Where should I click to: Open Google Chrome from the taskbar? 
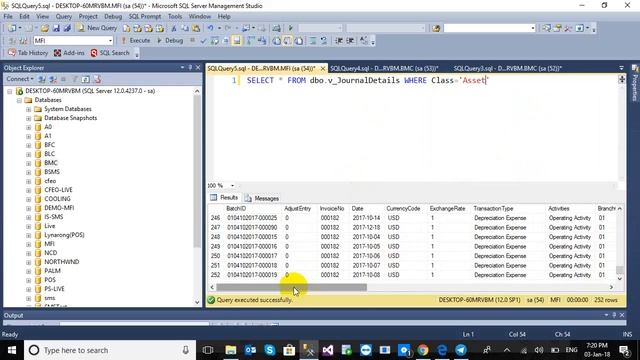pyautogui.click(x=423, y=350)
